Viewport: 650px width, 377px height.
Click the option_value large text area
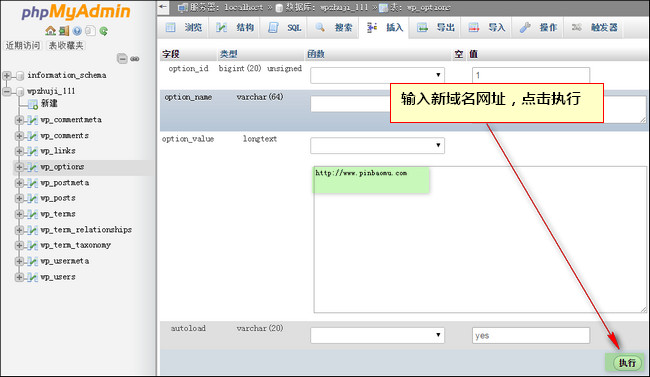click(480, 239)
